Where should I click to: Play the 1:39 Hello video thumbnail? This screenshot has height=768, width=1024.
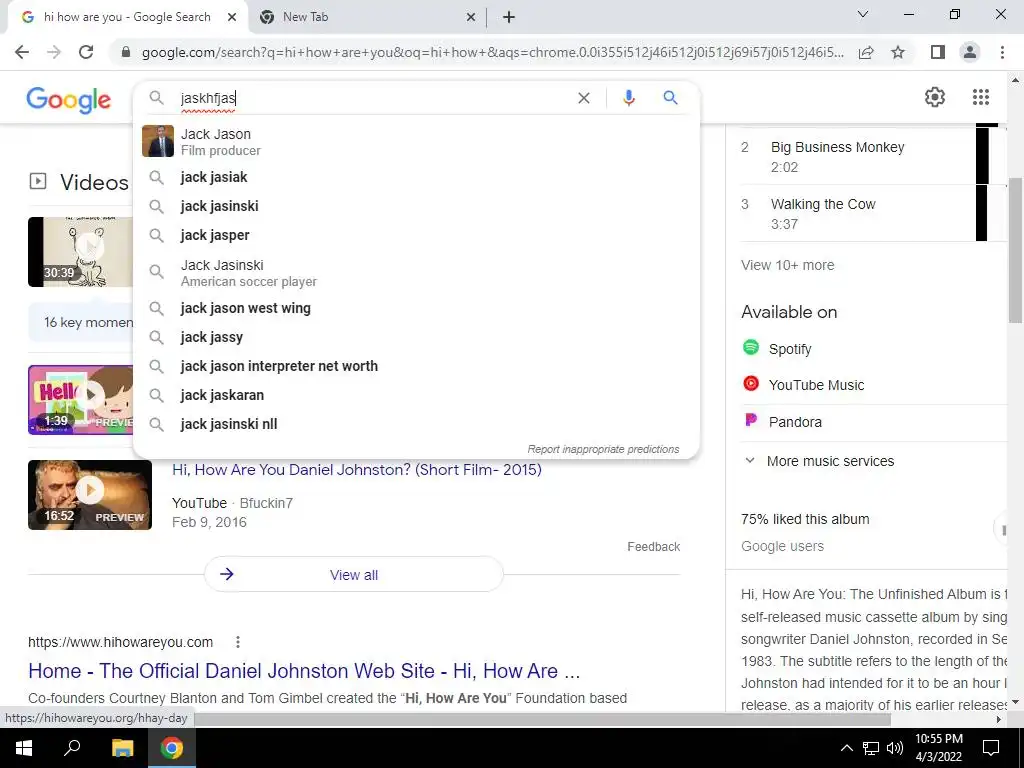81,400
